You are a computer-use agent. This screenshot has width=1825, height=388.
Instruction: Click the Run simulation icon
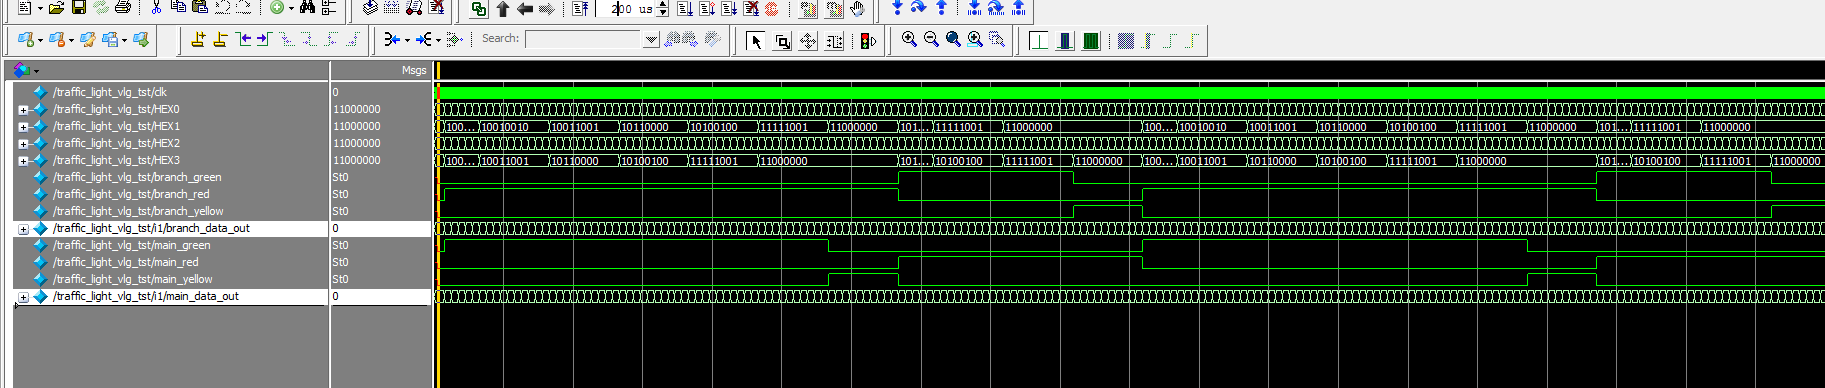[x=685, y=9]
